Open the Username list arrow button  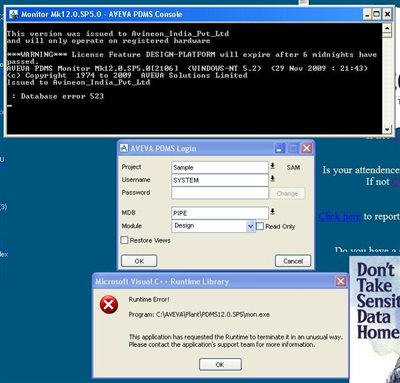pyautogui.click(x=272, y=179)
